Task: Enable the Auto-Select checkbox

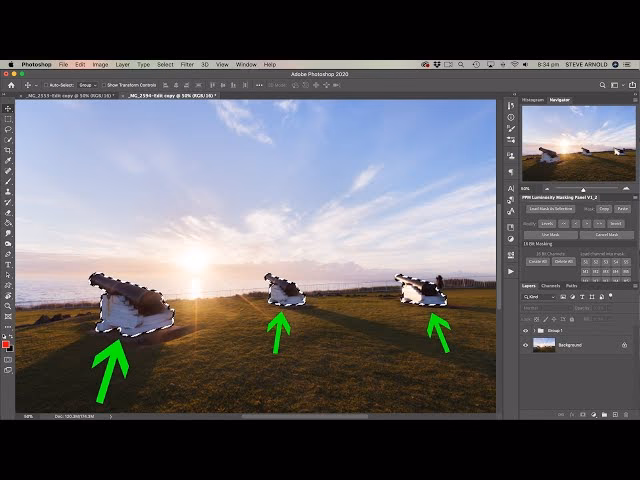Action: tap(46, 85)
